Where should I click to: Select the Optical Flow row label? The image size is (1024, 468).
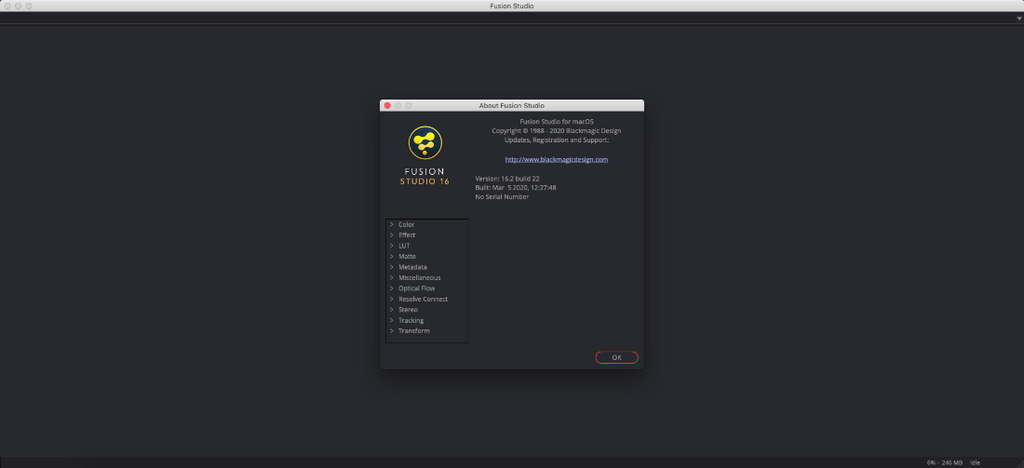coord(417,288)
